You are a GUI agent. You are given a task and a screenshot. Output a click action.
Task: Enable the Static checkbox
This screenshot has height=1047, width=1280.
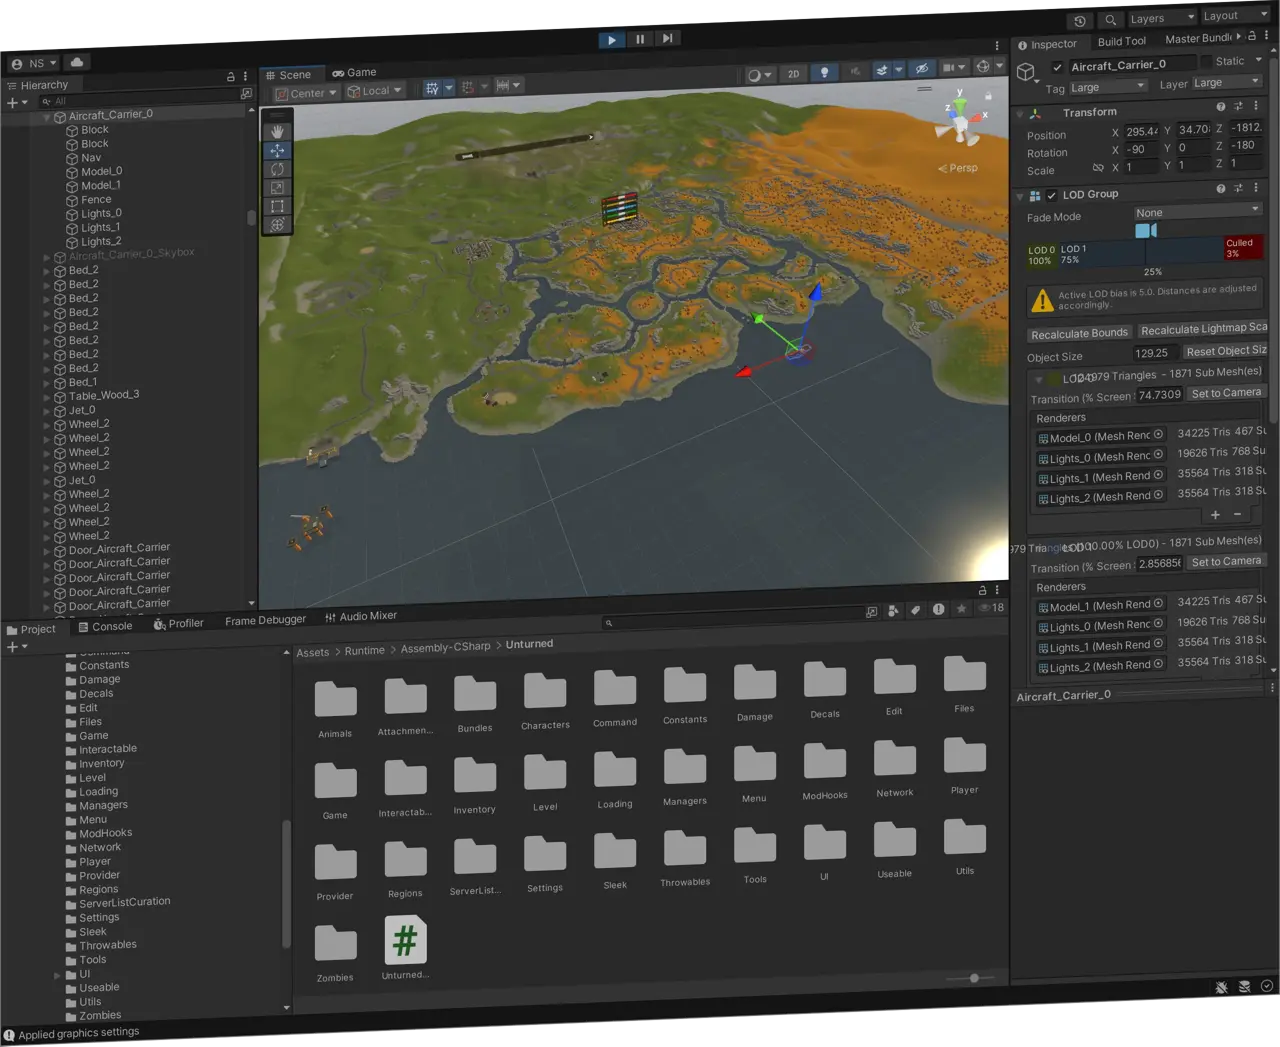1206,62
